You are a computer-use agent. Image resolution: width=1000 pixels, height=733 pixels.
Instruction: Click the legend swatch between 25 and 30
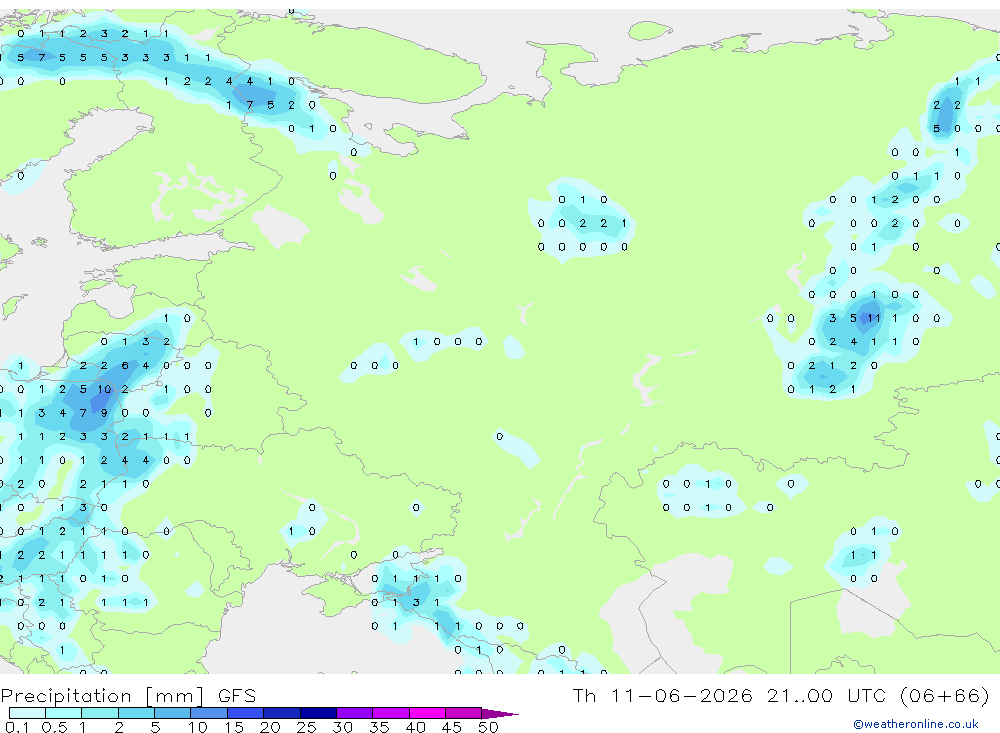[318, 713]
